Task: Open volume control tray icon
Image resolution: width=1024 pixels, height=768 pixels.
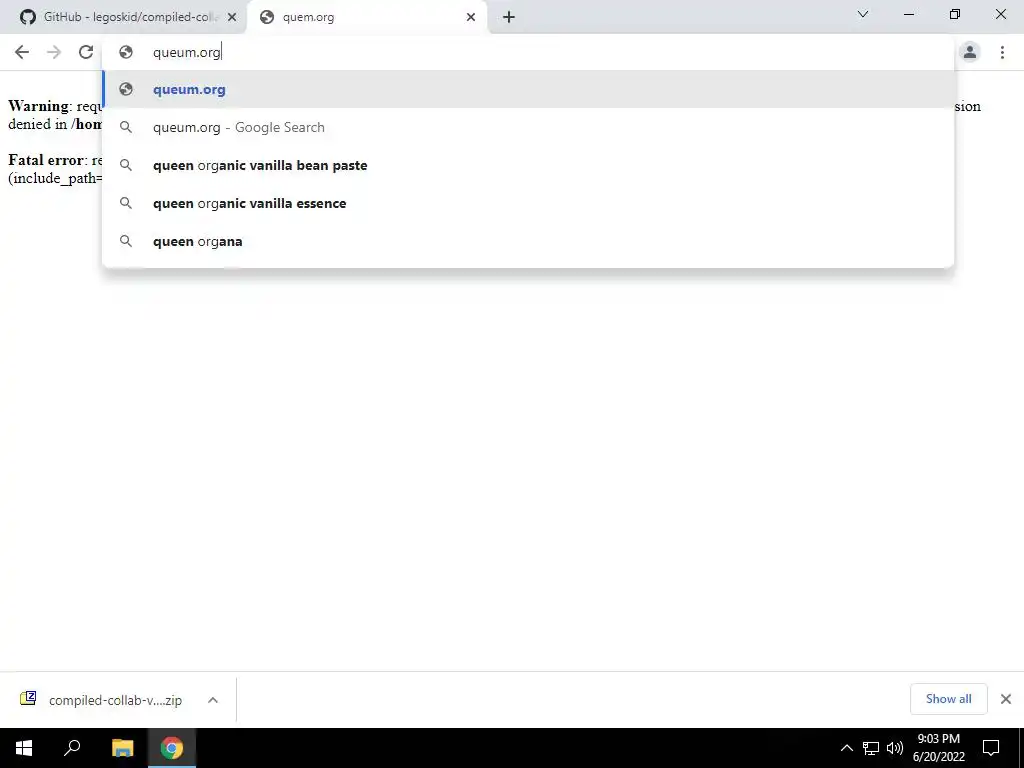Action: [x=895, y=748]
